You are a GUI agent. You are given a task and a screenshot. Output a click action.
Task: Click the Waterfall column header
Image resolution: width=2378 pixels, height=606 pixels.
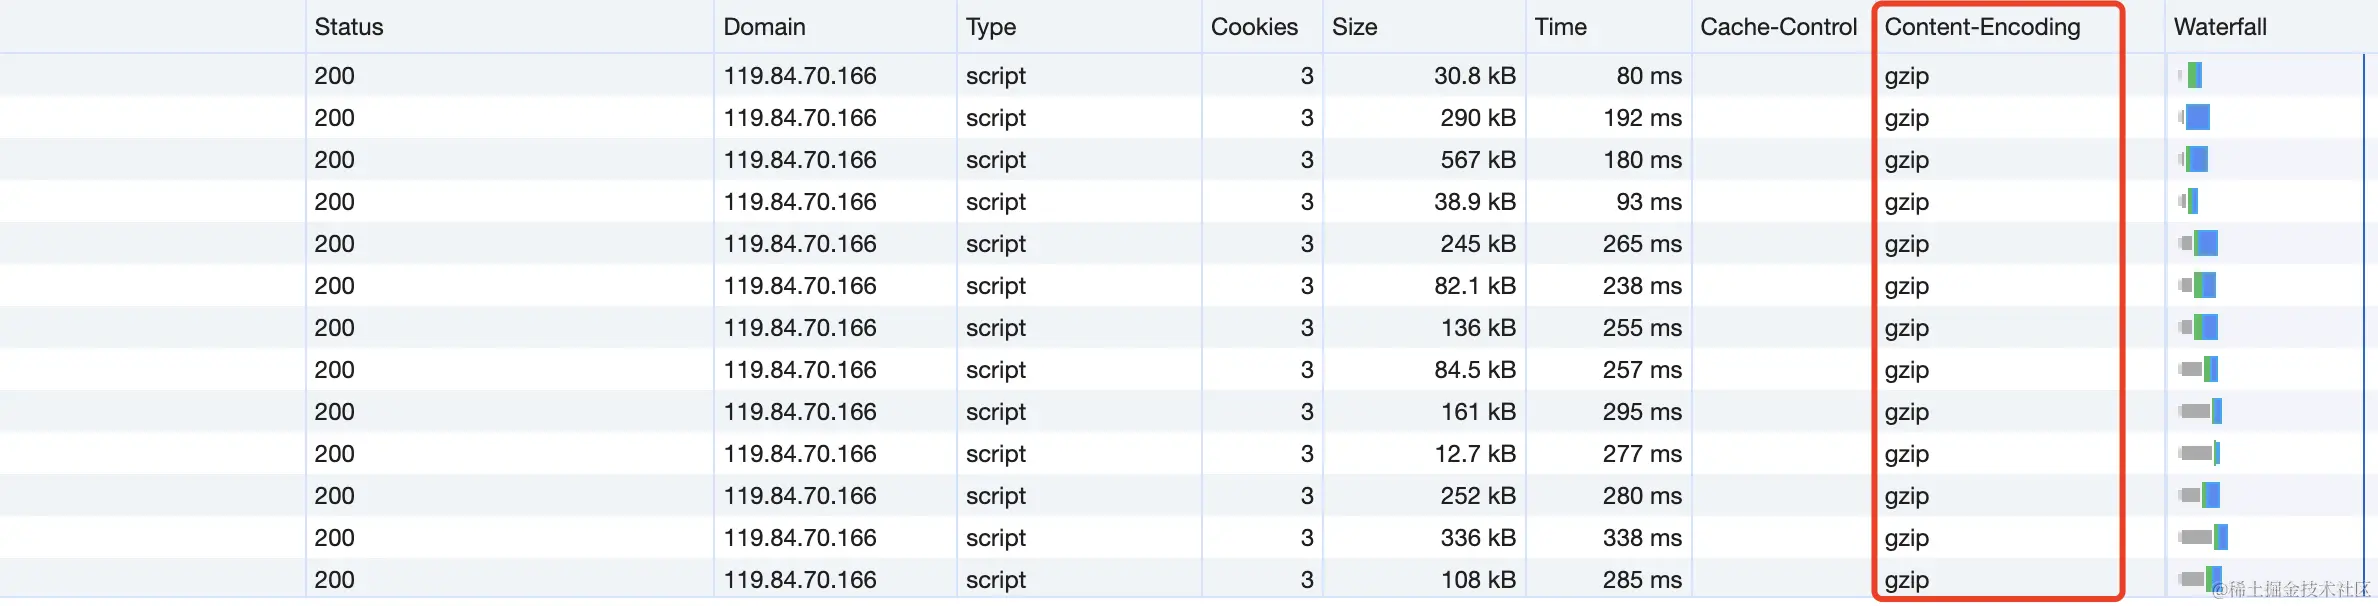coord(2219,27)
